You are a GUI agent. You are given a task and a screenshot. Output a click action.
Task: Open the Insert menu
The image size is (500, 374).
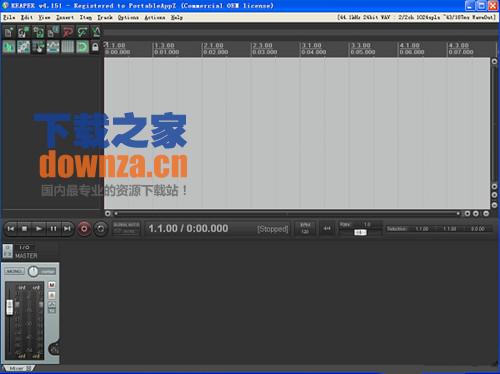[x=65, y=17]
